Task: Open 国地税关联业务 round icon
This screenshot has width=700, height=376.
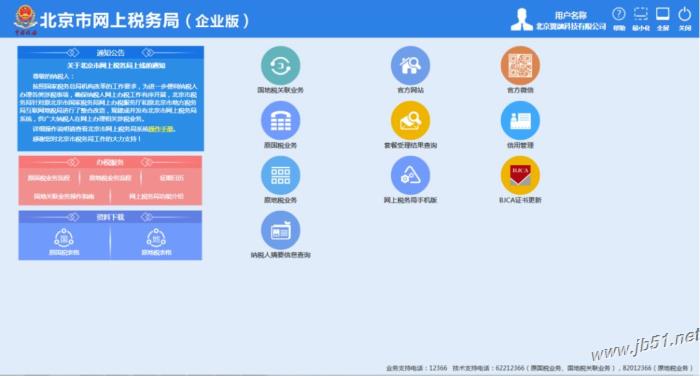Action: (x=280, y=66)
